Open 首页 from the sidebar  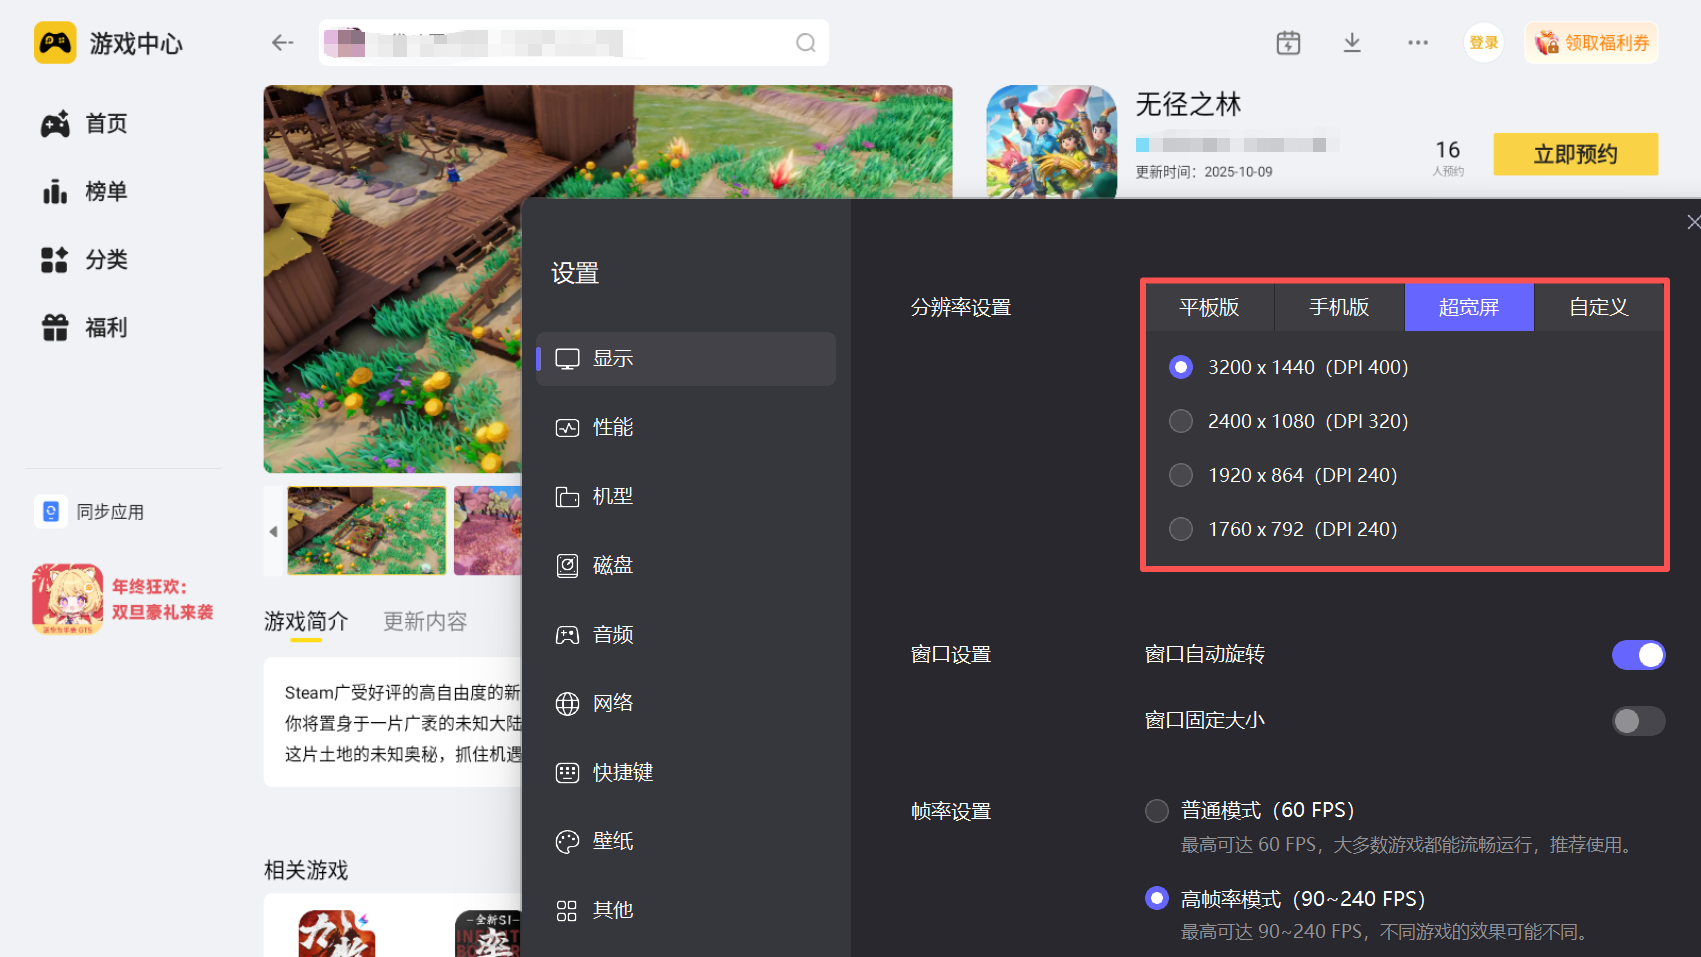tap(103, 123)
